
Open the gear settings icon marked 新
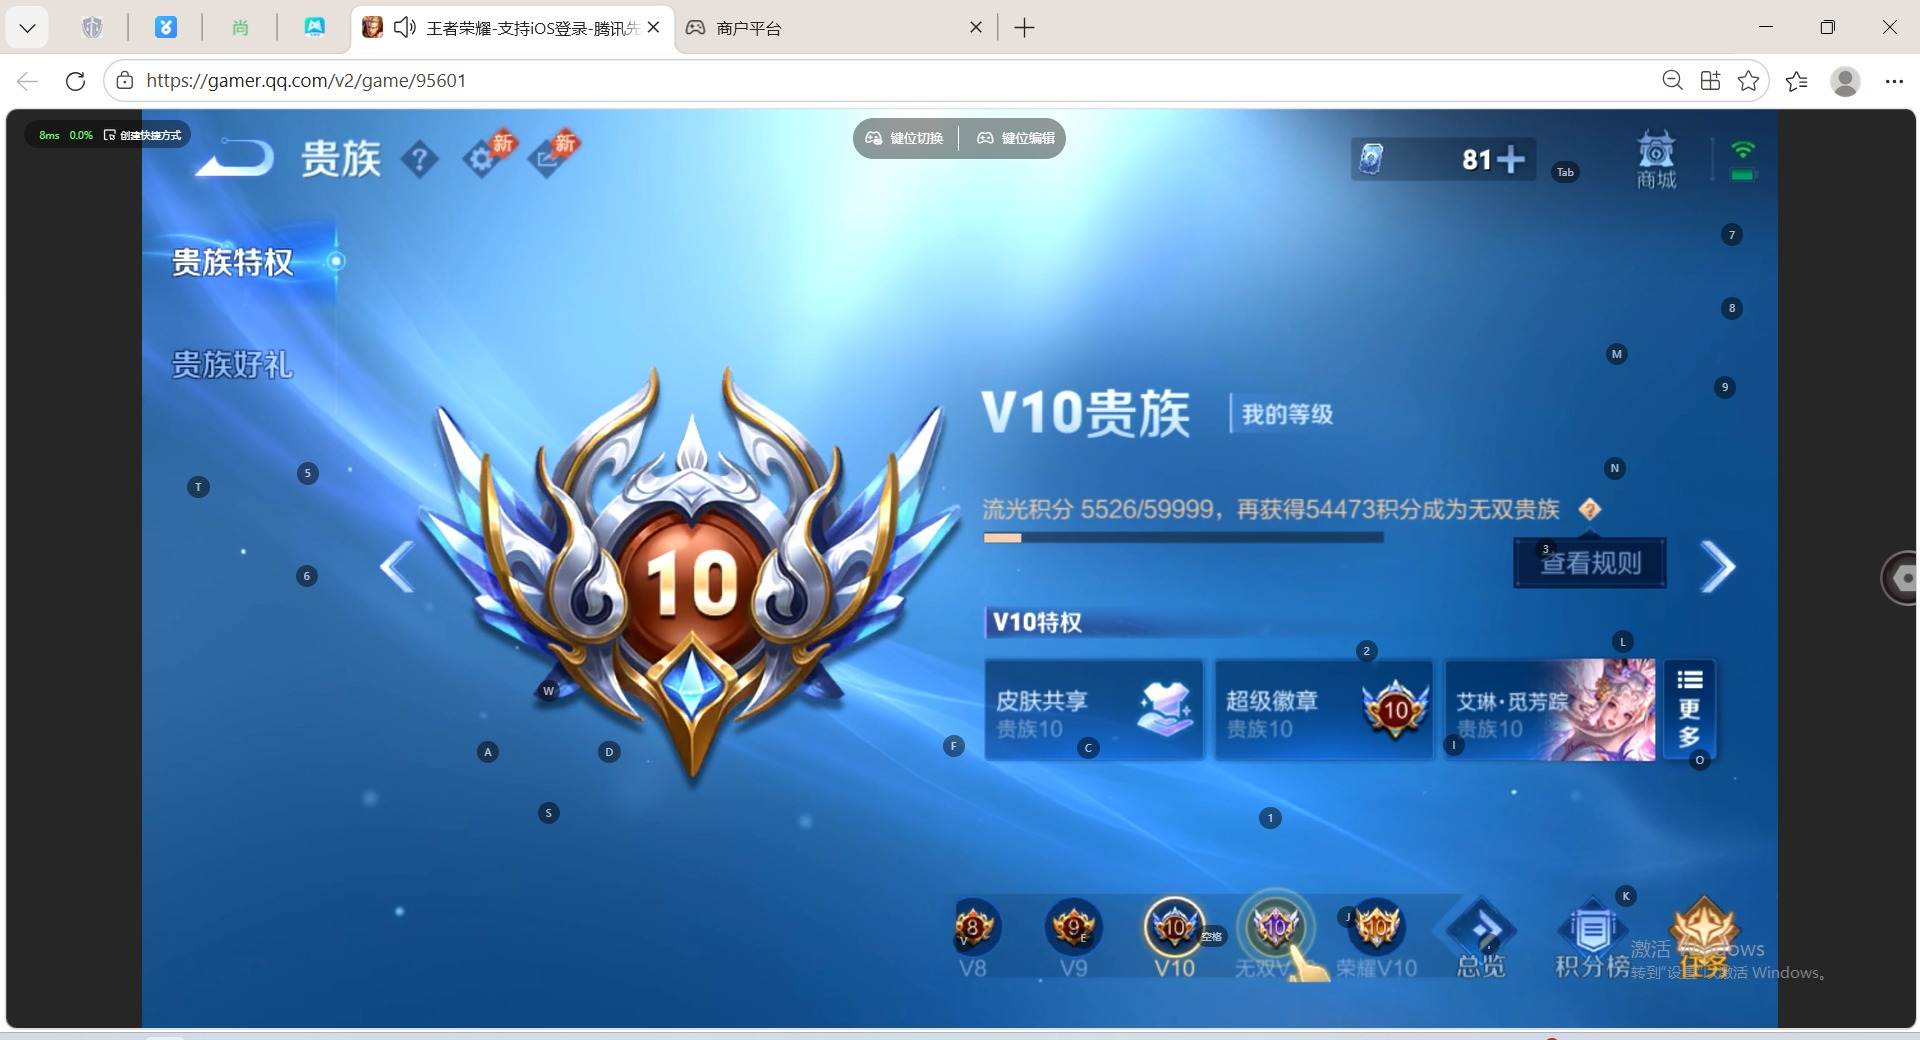(x=483, y=158)
